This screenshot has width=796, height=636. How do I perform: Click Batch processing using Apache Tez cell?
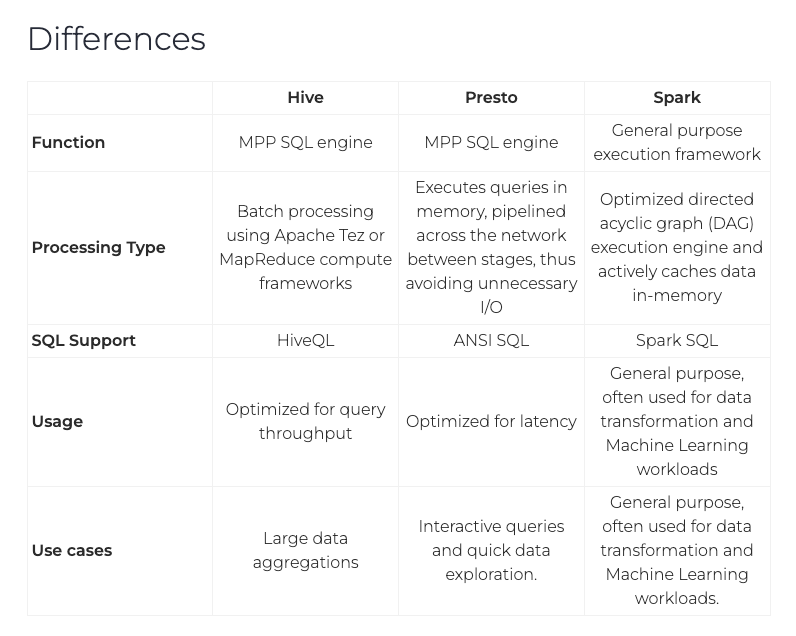coord(305,248)
